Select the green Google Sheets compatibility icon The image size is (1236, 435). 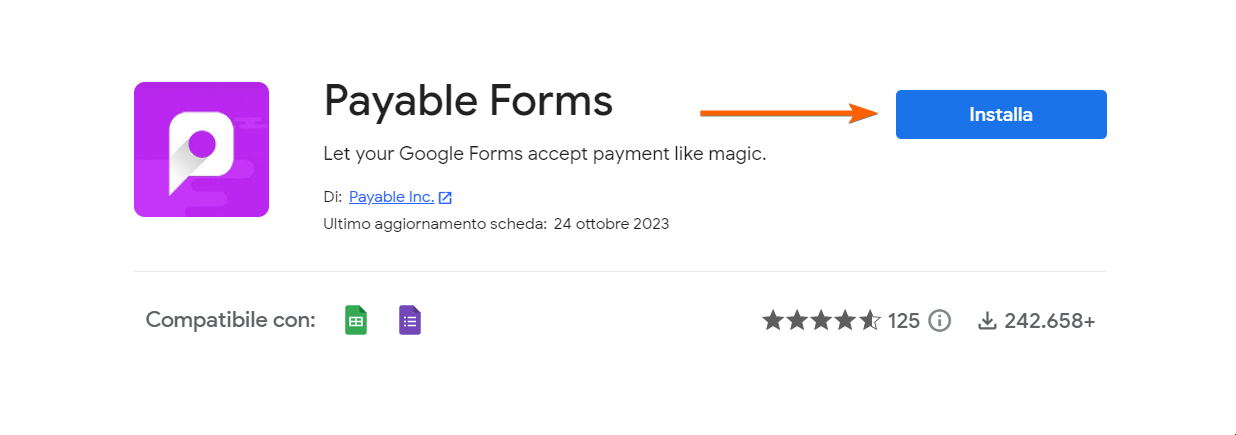click(356, 320)
